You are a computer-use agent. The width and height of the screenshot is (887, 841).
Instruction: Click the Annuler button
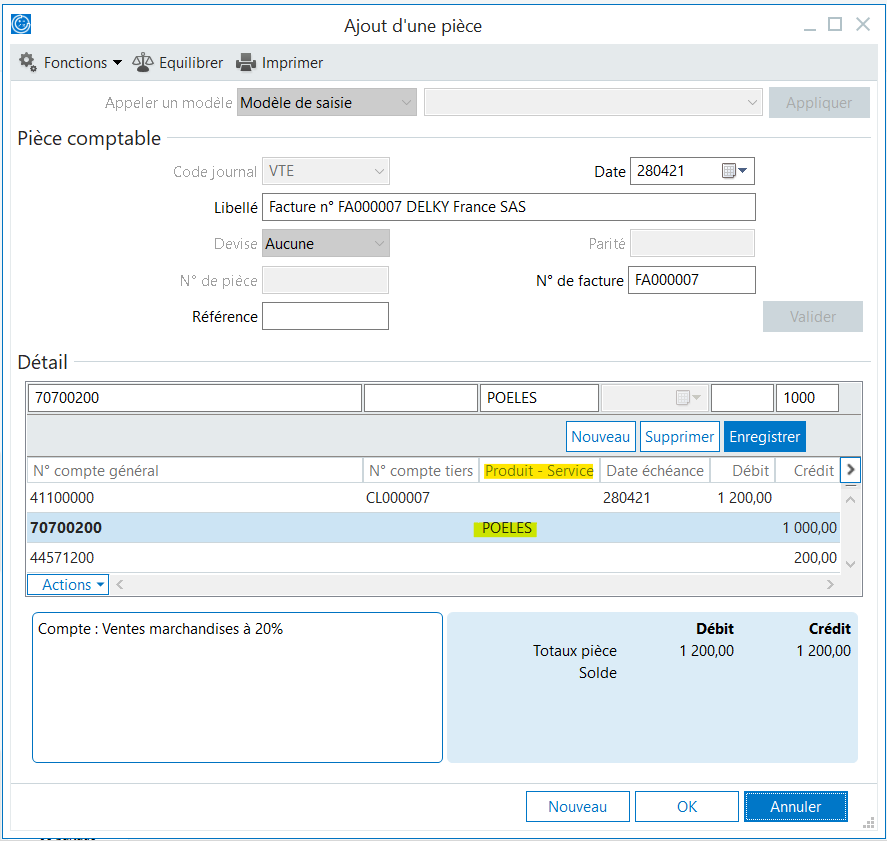795,806
